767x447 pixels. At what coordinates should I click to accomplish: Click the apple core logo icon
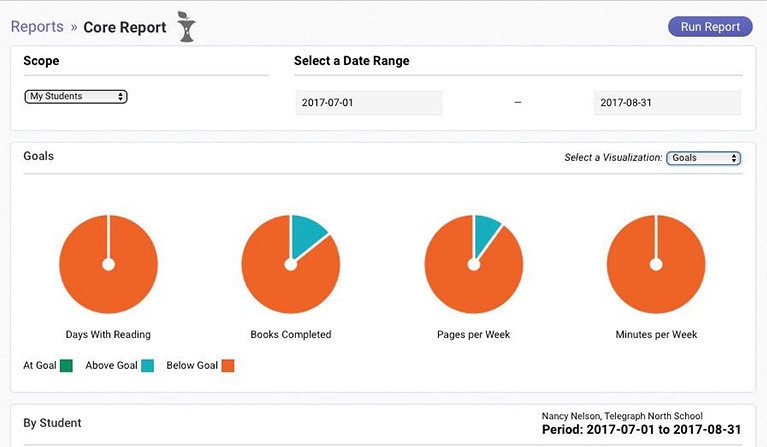[x=186, y=27]
